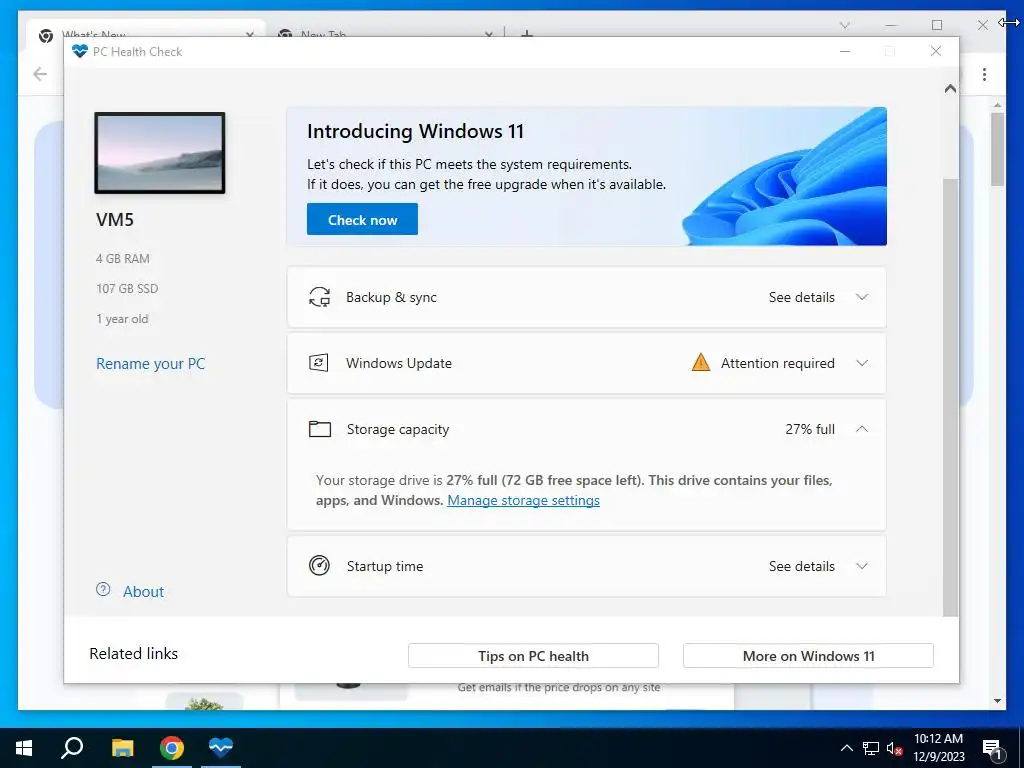Collapse the Storage capacity section chevron
This screenshot has height=768, width=1024.
click(862, 429)
